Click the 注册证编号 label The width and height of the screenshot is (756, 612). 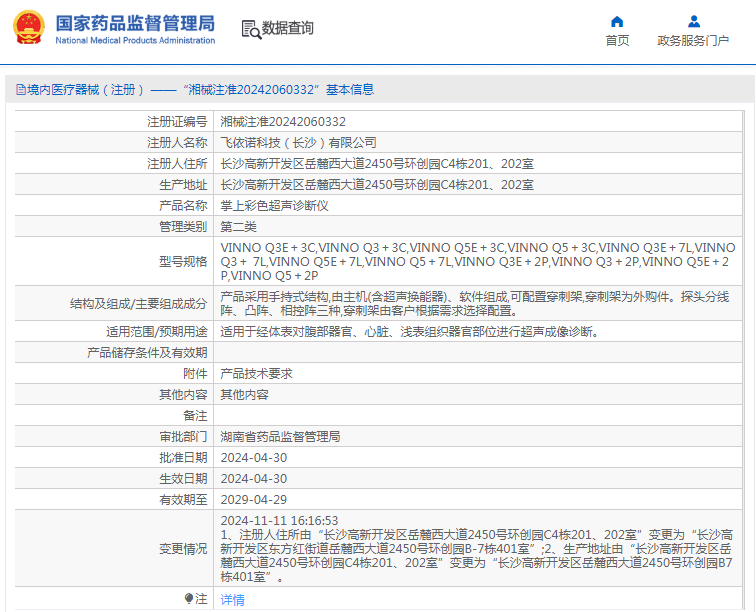tap(177, 122)
